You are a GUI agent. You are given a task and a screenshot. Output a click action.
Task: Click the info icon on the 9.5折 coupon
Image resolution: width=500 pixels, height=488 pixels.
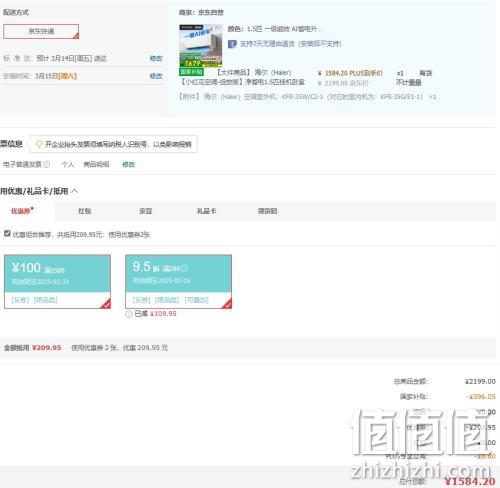[184, 268]
